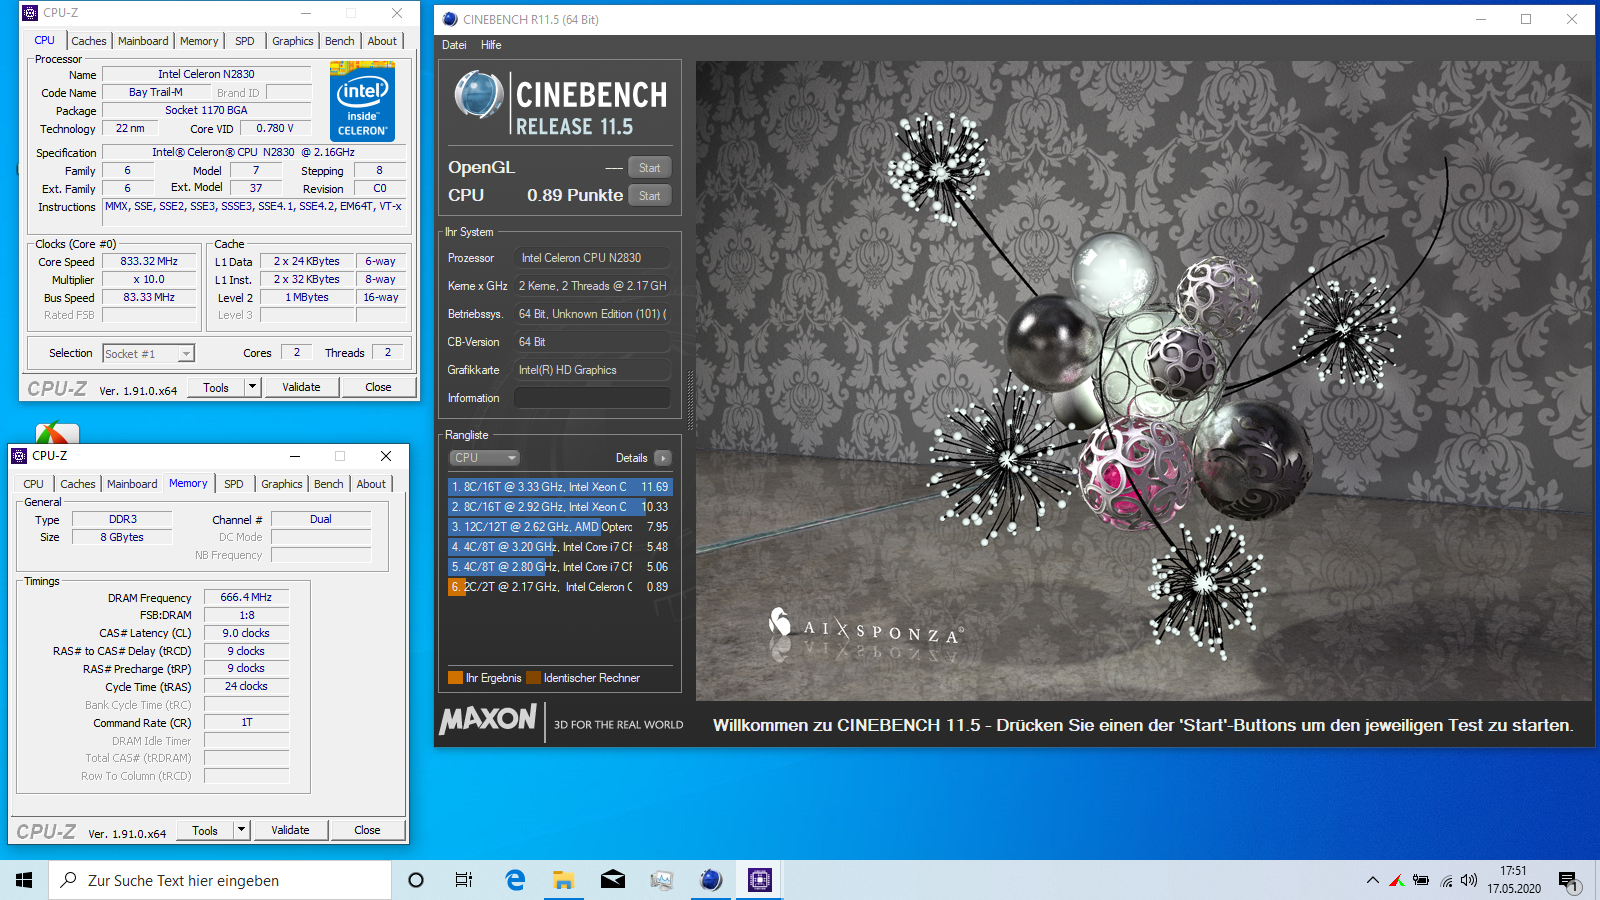Open Mainboard tab in lower CPU-Z window
This screenshot has height=900, width=1600.
tap(132, 484)
